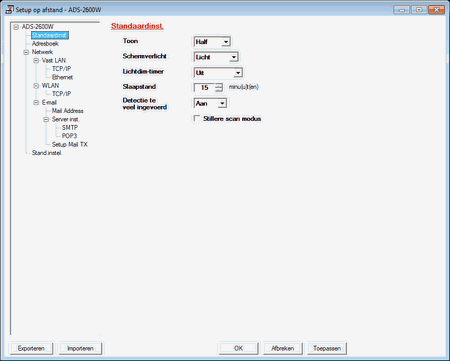450x361 pixels.
Task: Open the Toon dropdown
Action: (226, 42)
